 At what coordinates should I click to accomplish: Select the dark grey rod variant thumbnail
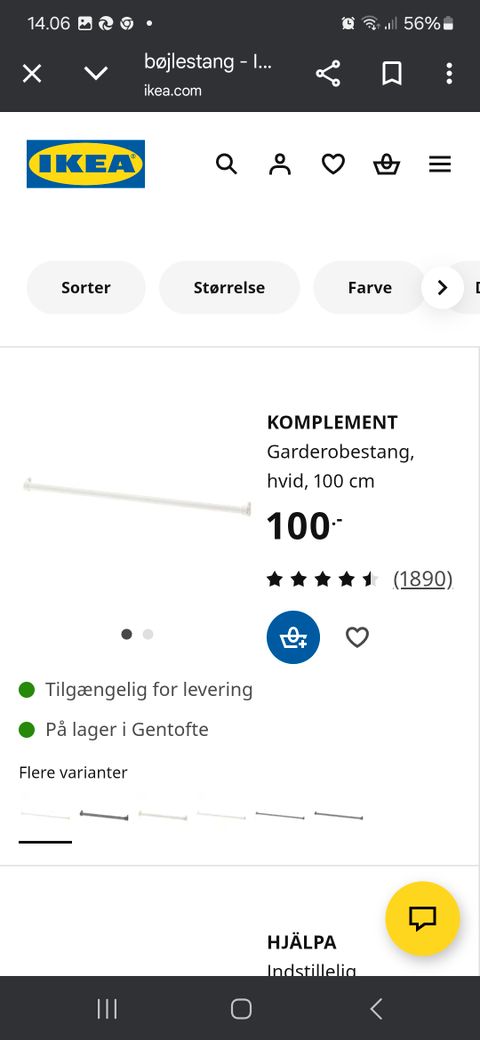pyautogui.click(x=104, y=816)
